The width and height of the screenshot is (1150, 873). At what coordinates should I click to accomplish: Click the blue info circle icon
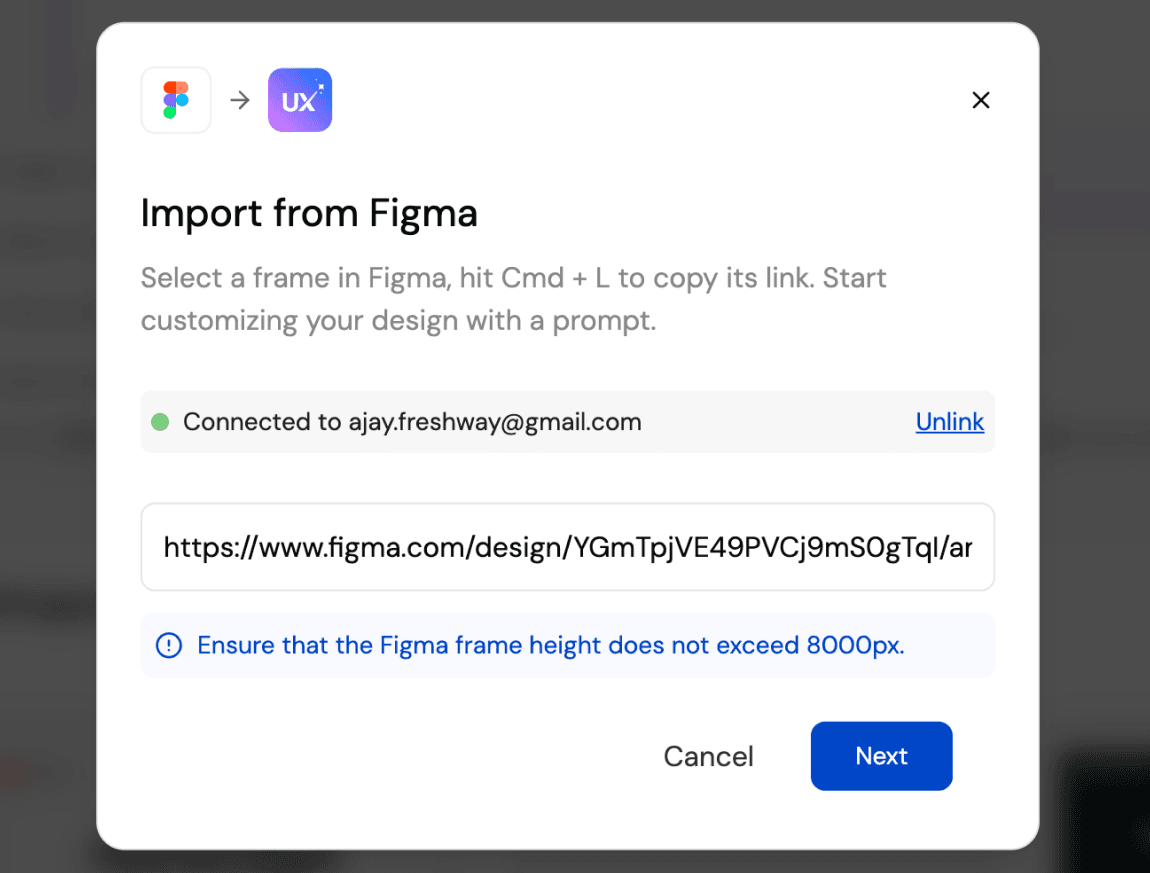(169, 646)
